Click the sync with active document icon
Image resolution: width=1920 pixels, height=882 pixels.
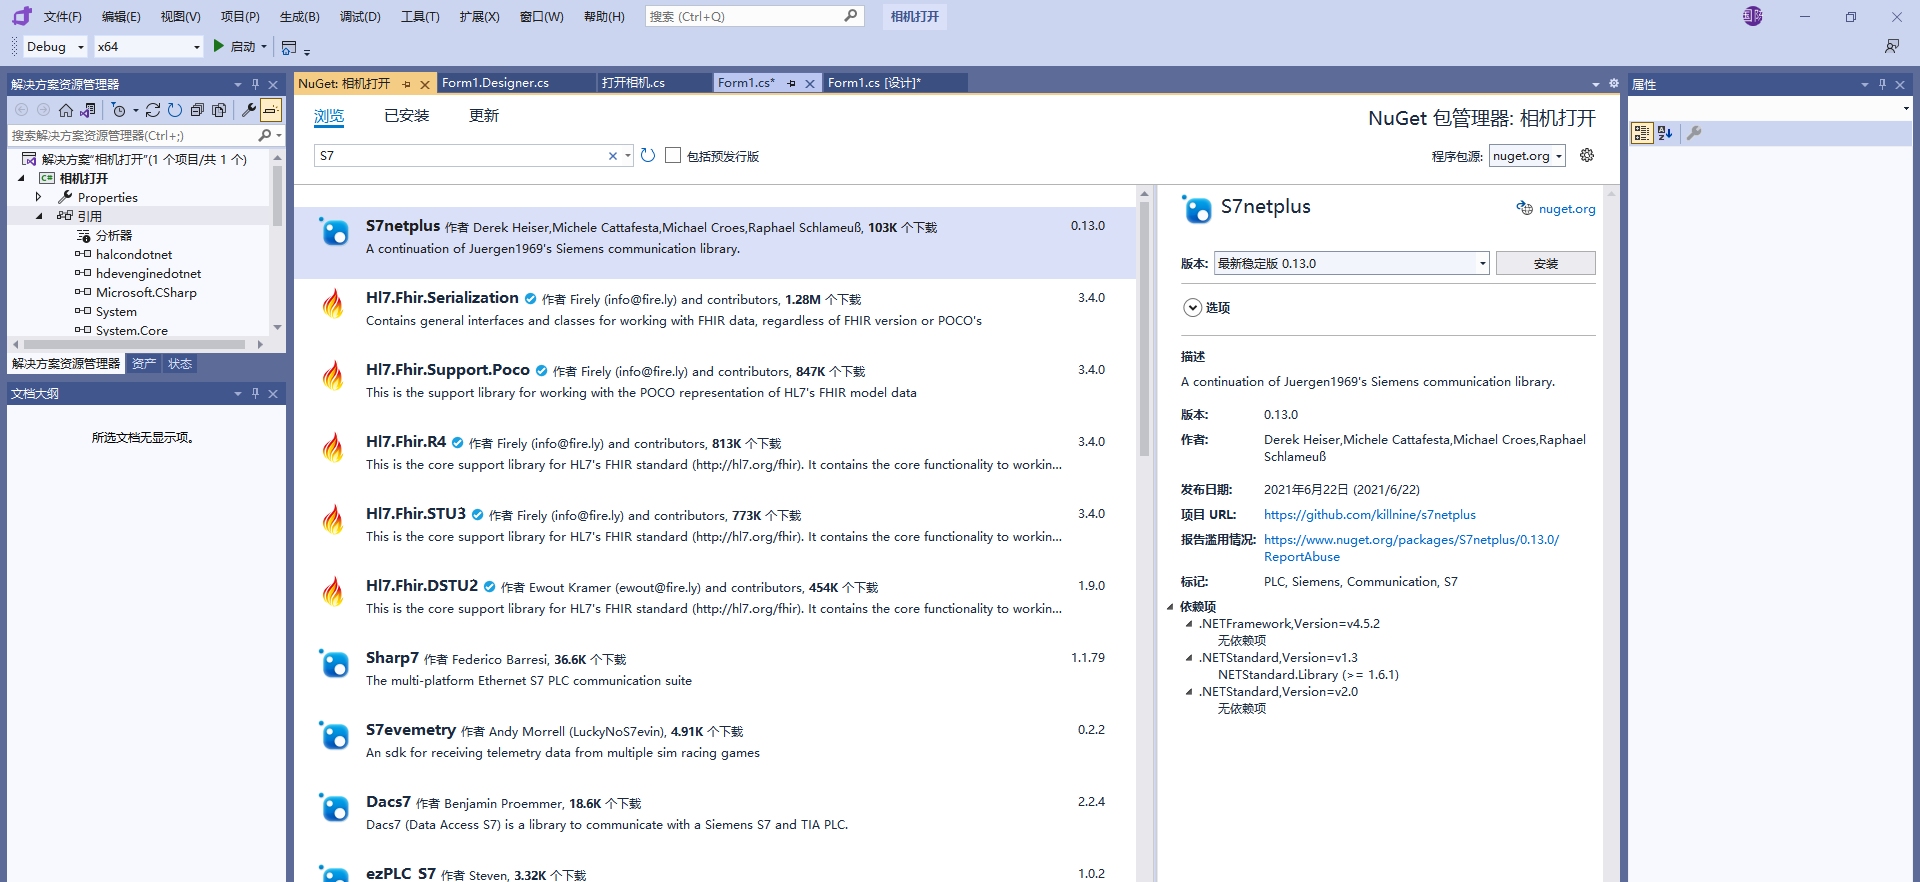coord(153,110)
